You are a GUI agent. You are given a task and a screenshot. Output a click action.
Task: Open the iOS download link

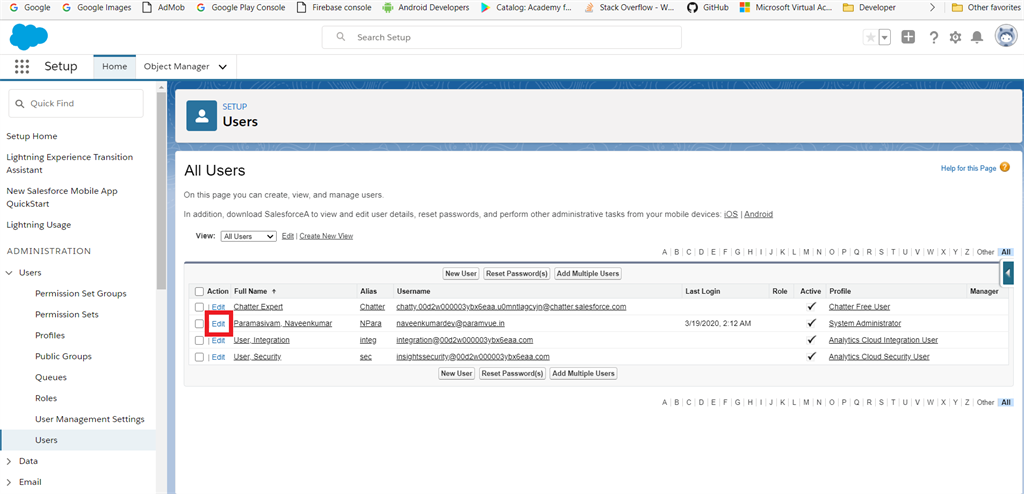pos(731,214)
